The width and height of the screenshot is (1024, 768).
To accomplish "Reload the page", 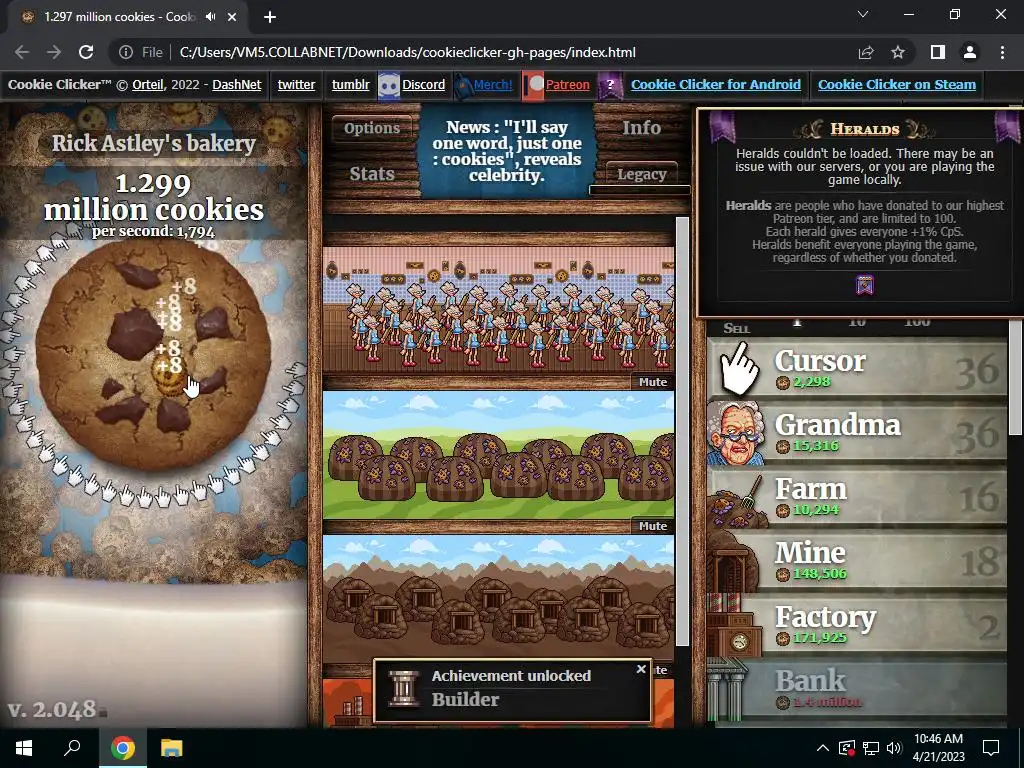I will point(86,52).
